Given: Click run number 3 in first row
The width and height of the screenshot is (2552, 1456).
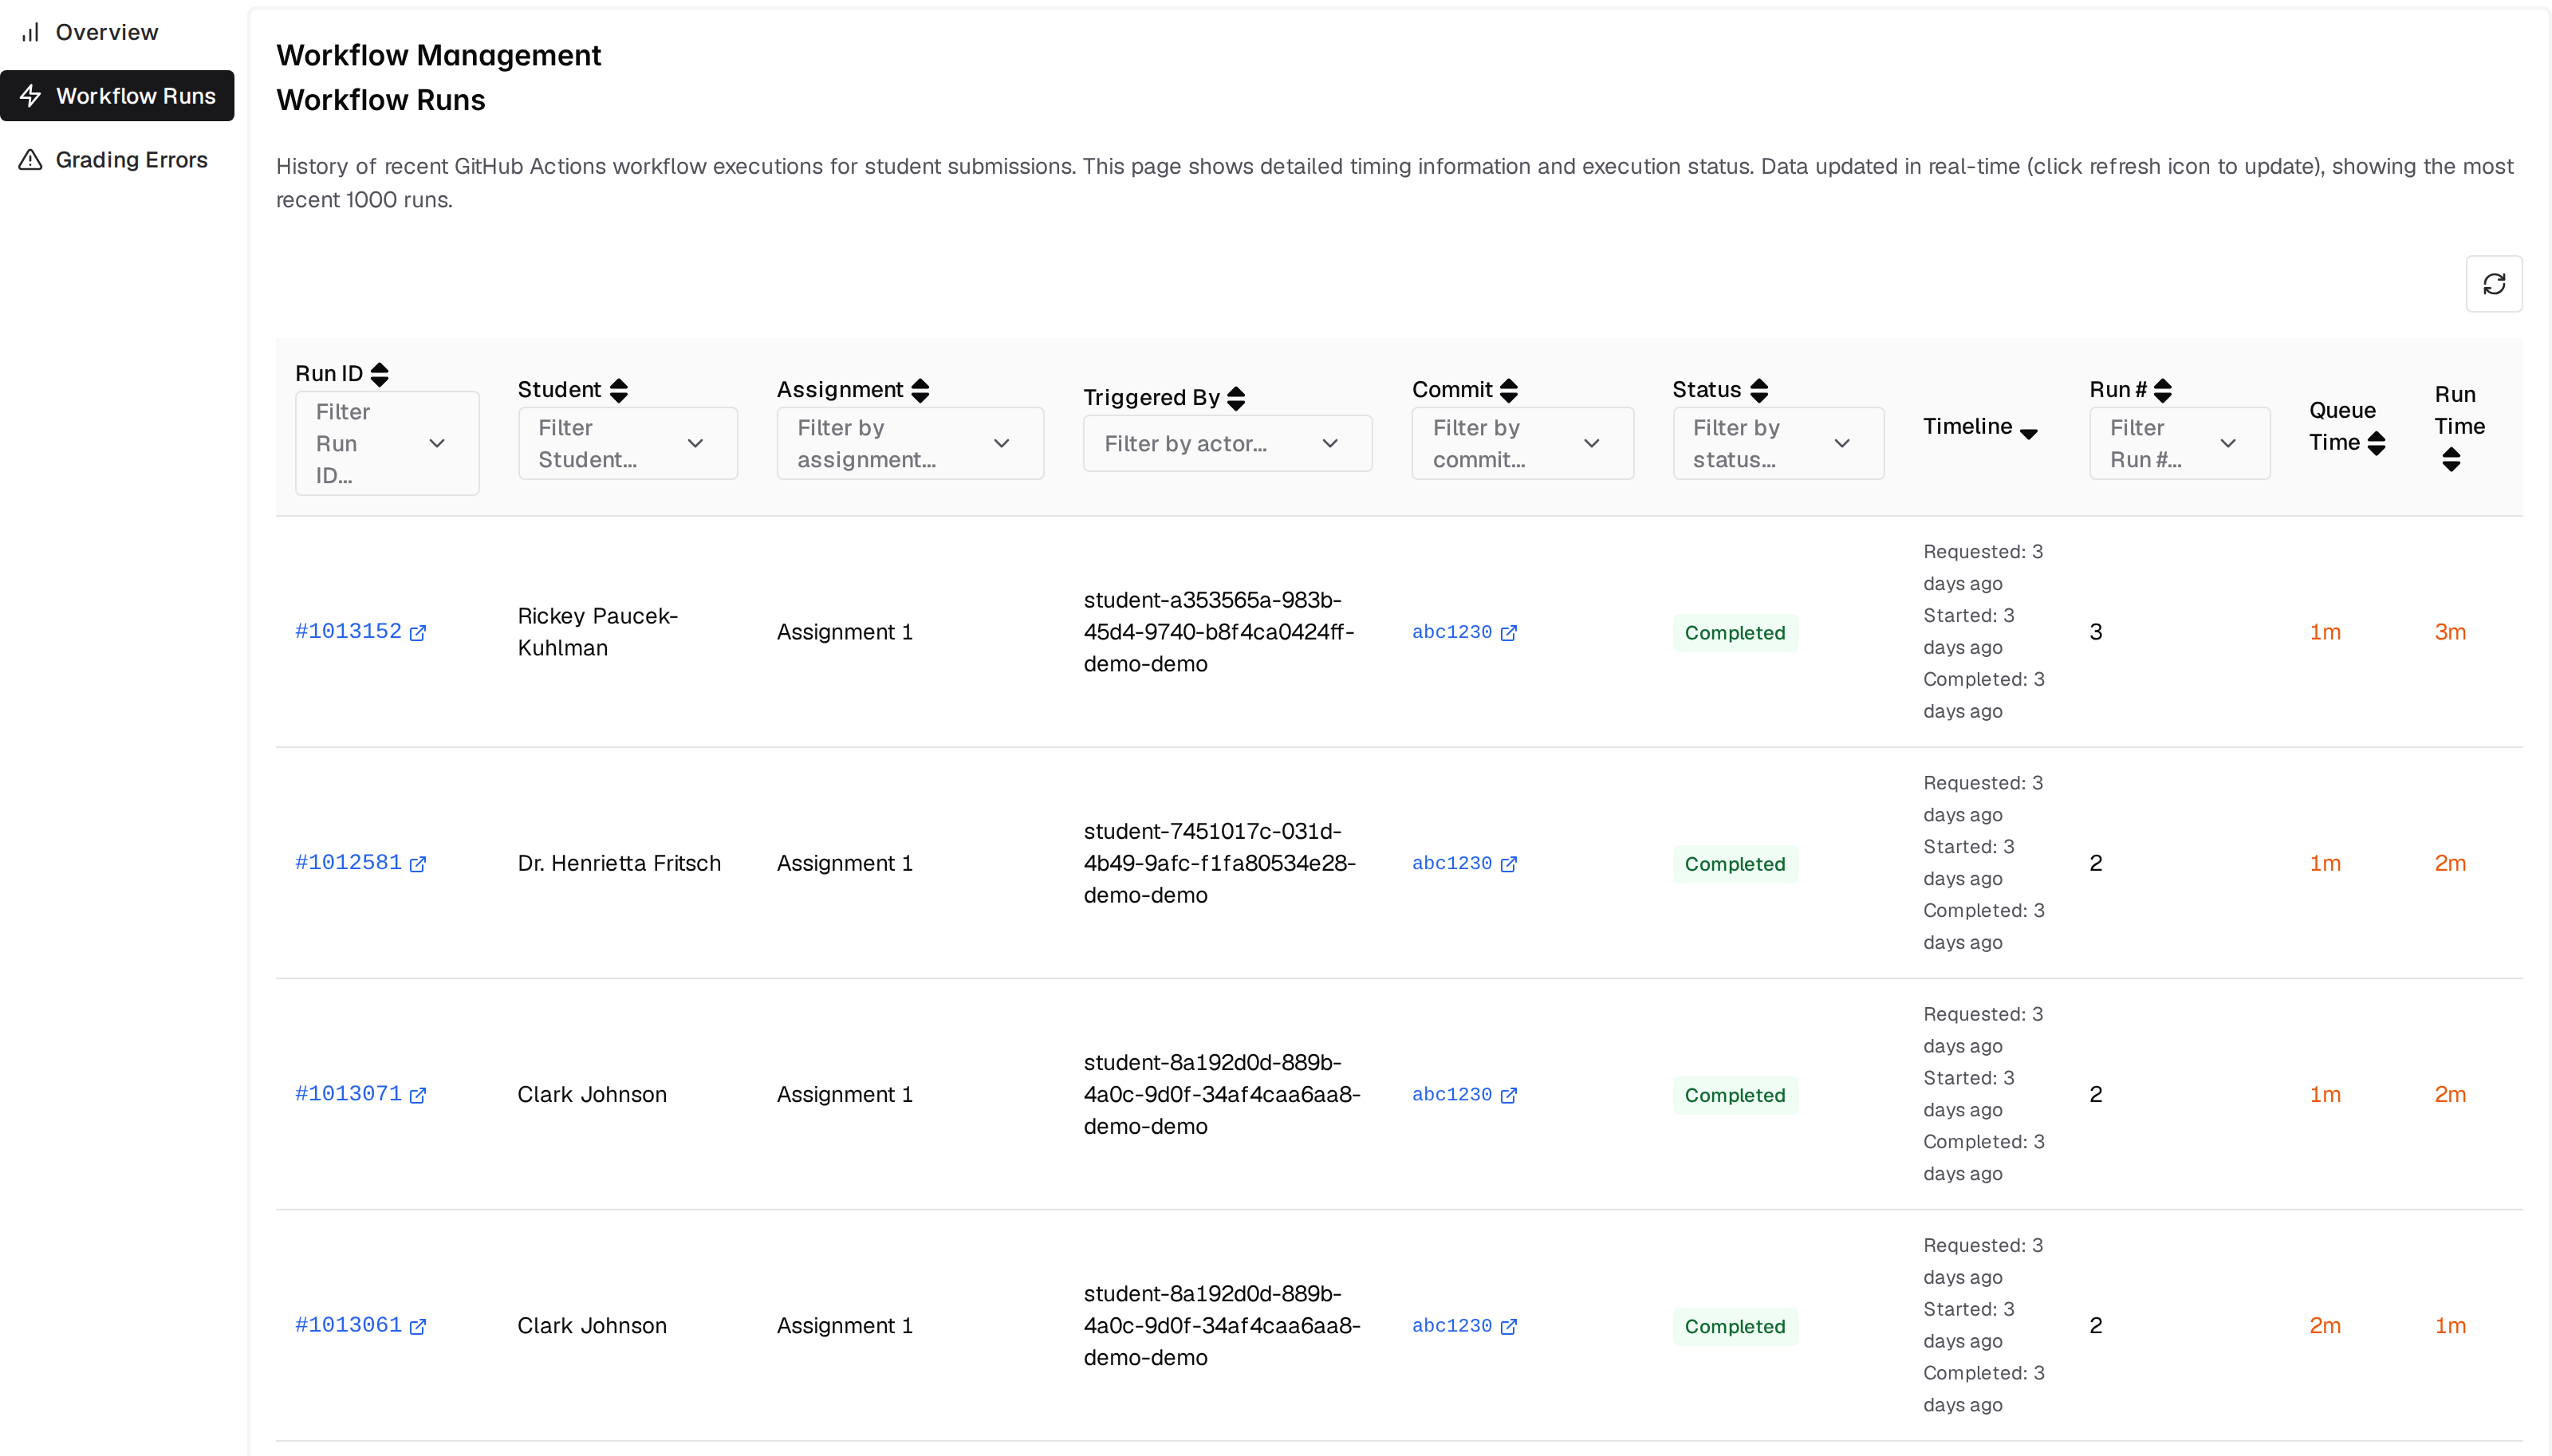Looking at the screenshot, I should [x=2096, y=632].
